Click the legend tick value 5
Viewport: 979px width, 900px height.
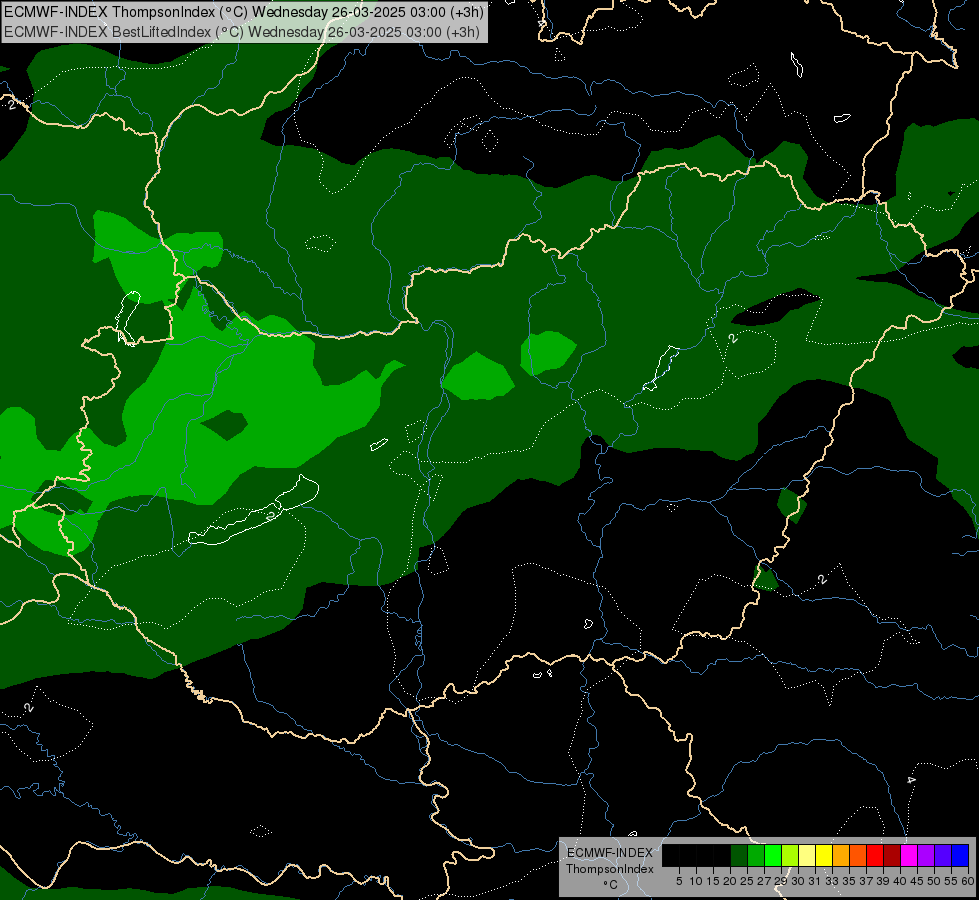click(x=679, y=881)
